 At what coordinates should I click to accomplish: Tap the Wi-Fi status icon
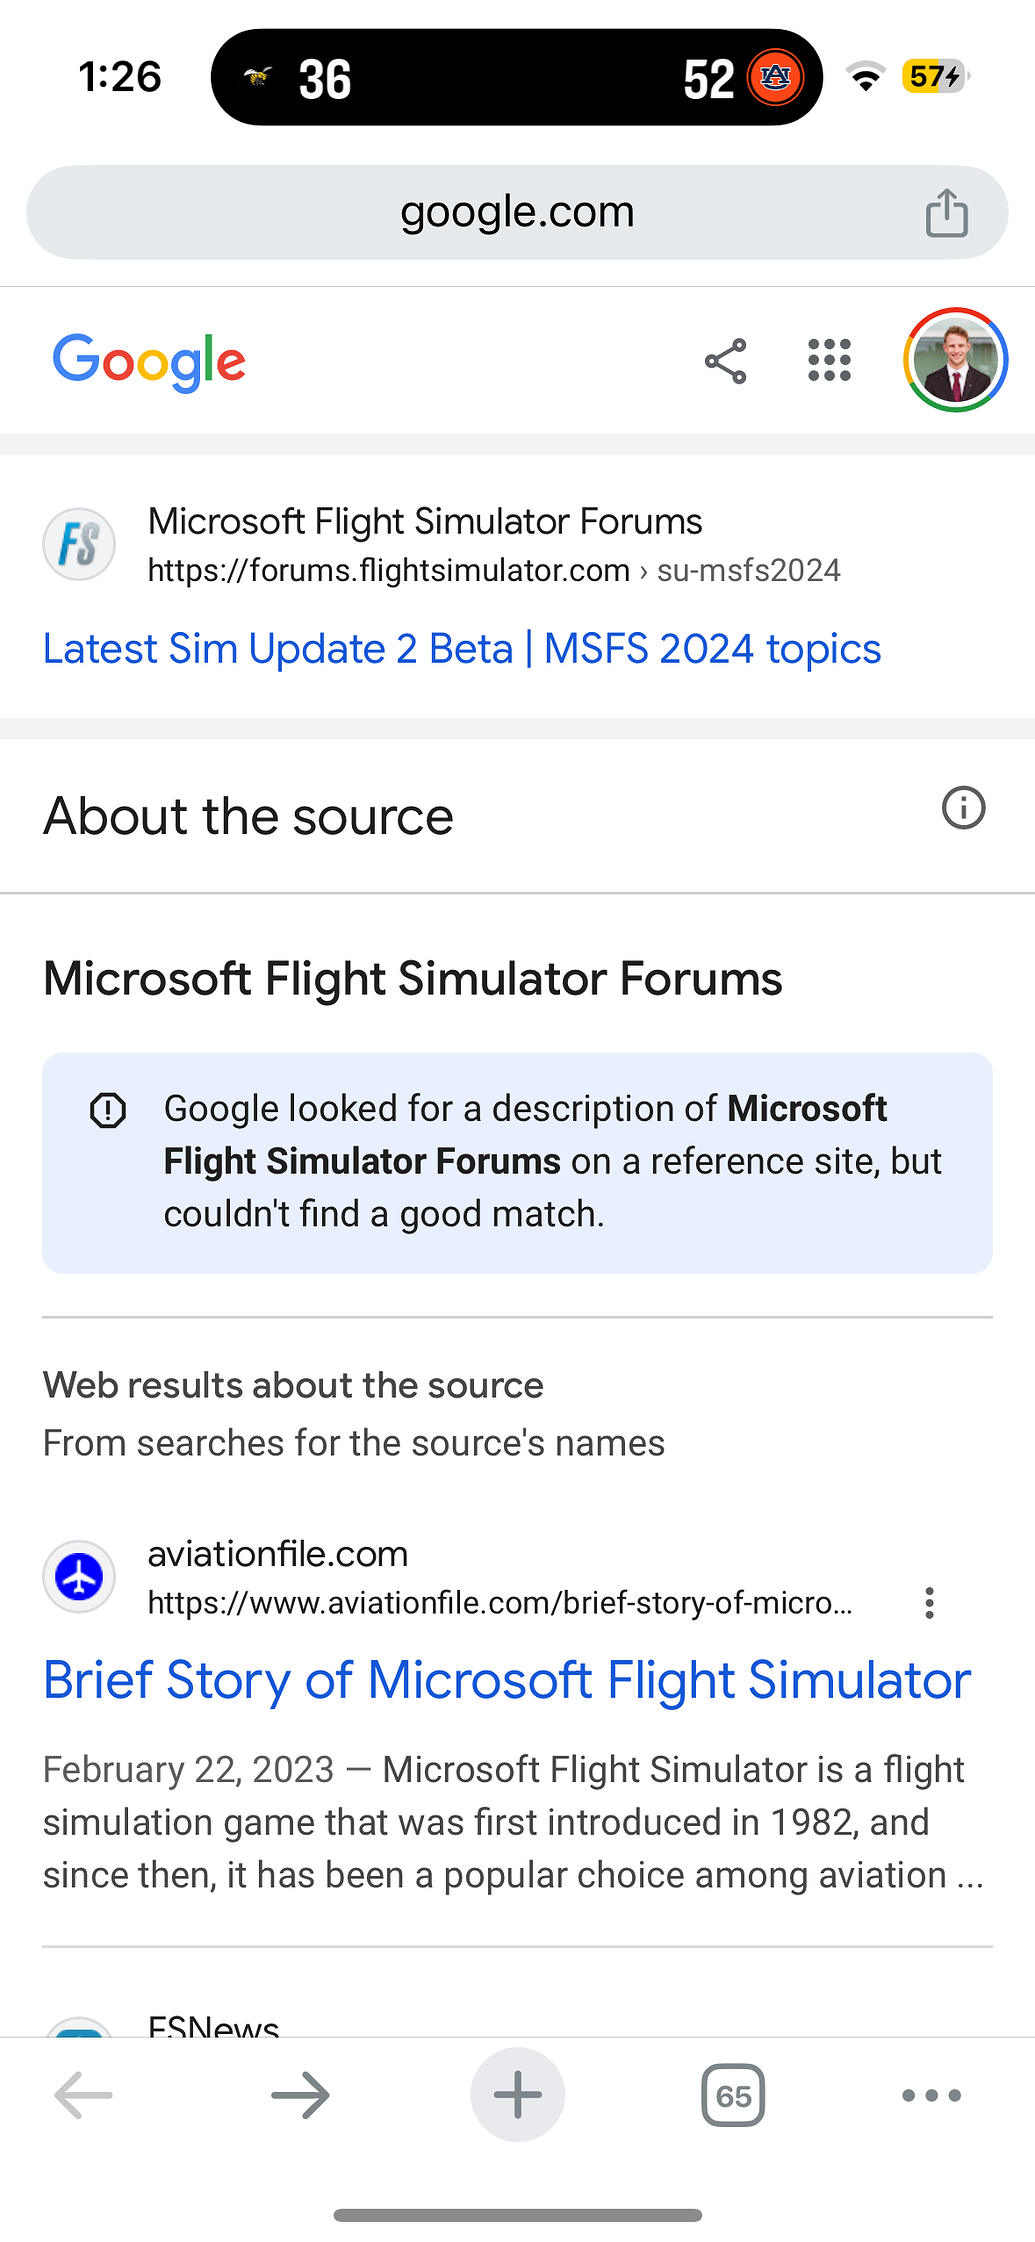tap(866, 77)
